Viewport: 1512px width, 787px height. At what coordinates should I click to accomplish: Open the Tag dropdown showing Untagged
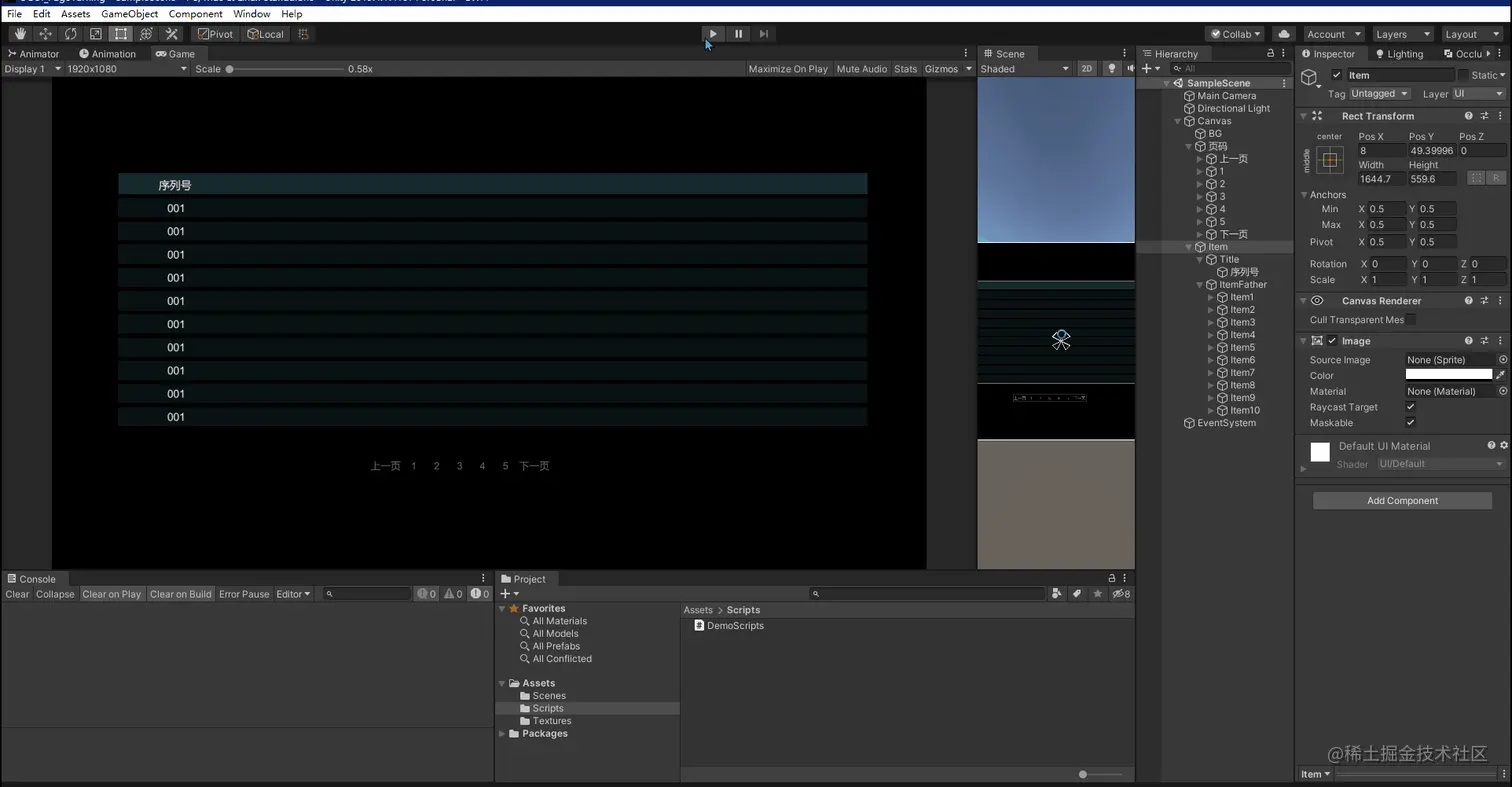[x=1379, y=94]
